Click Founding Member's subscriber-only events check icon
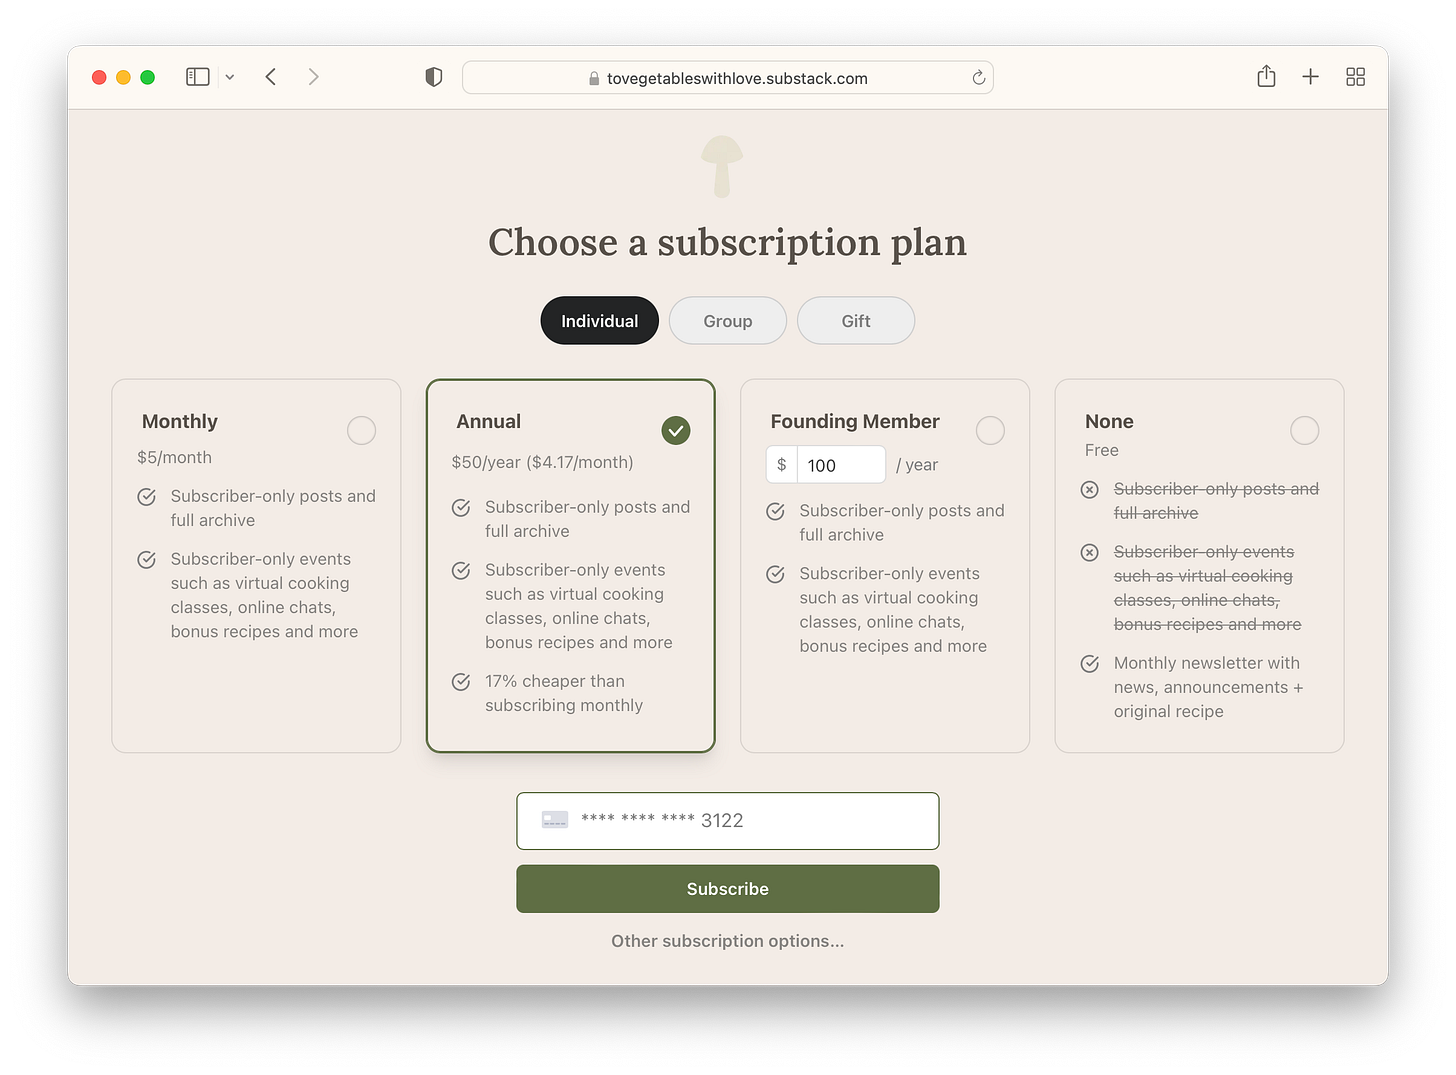 (x=776, y=575)
